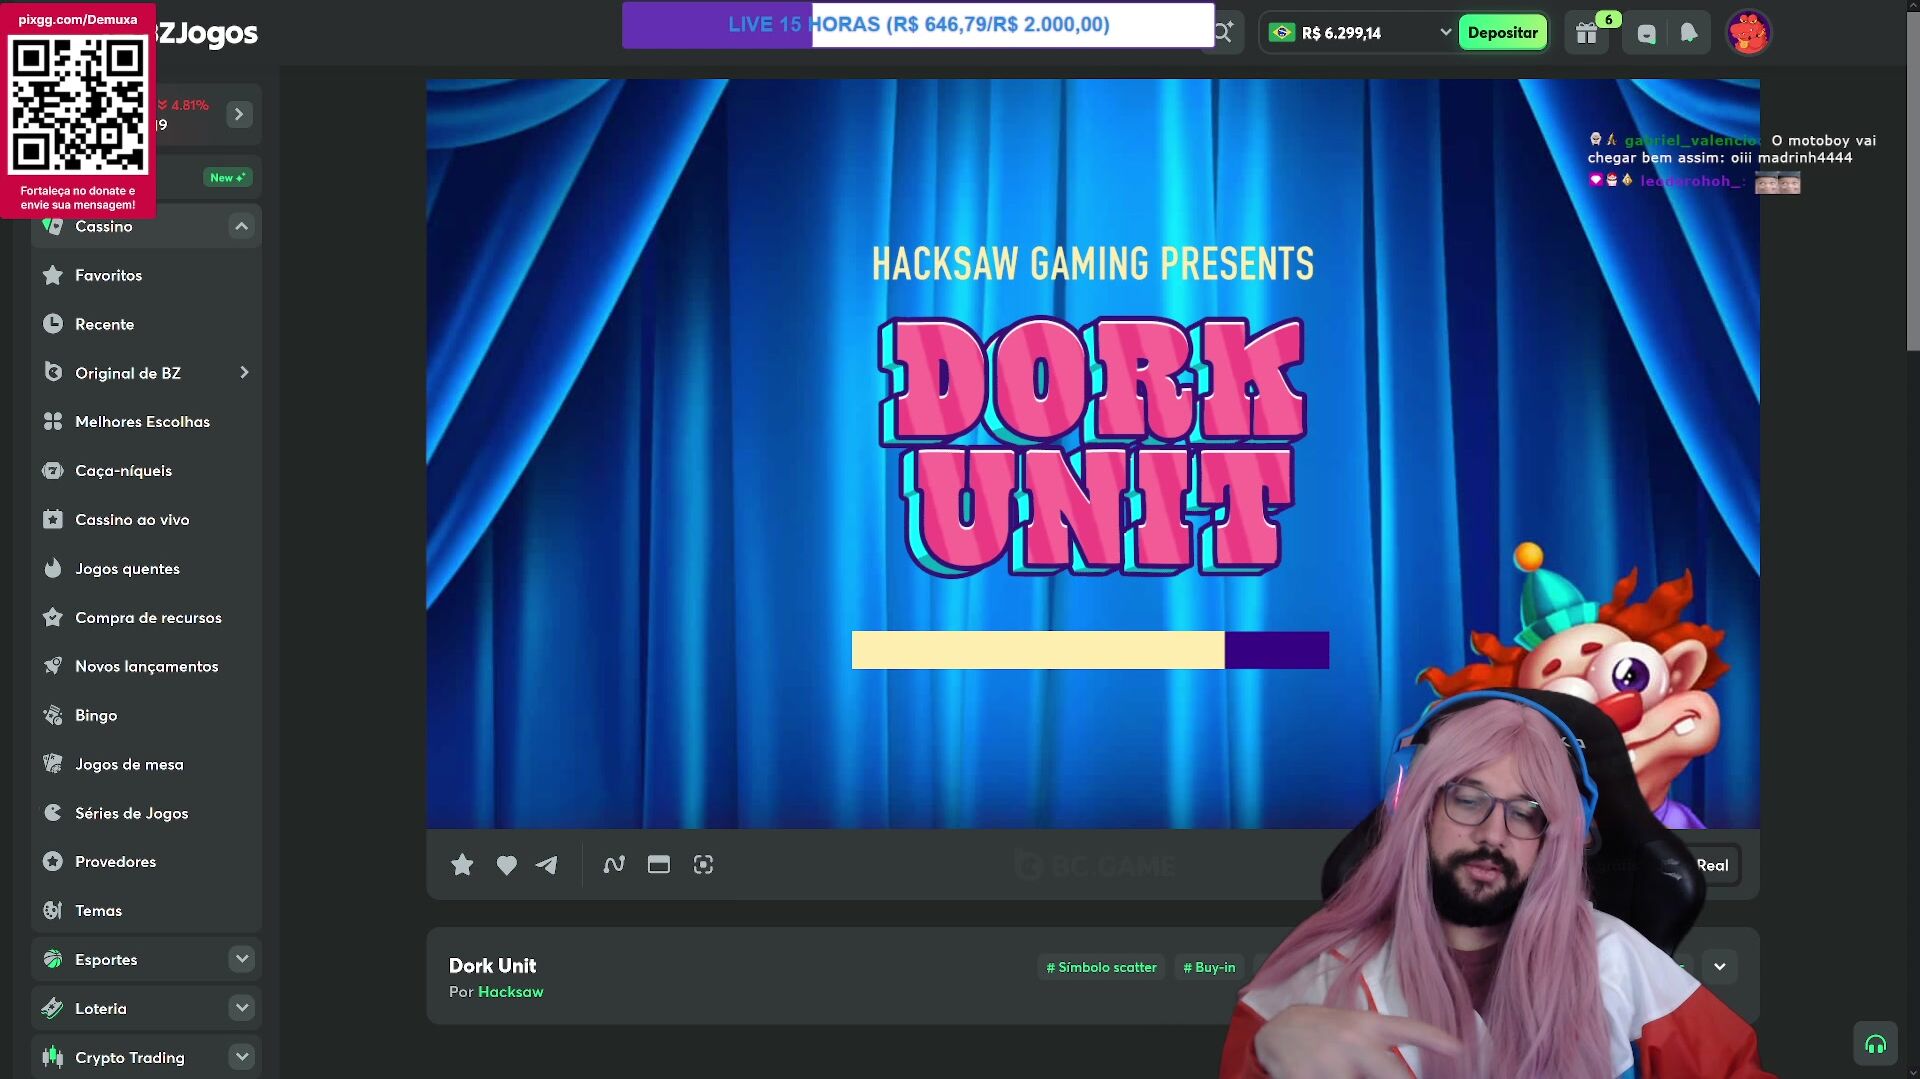Image resolution: width=1920 pixels, height=1079 pixels.
Task: Open Favoritos in sidebar
Action: click(x=146, y=275)
